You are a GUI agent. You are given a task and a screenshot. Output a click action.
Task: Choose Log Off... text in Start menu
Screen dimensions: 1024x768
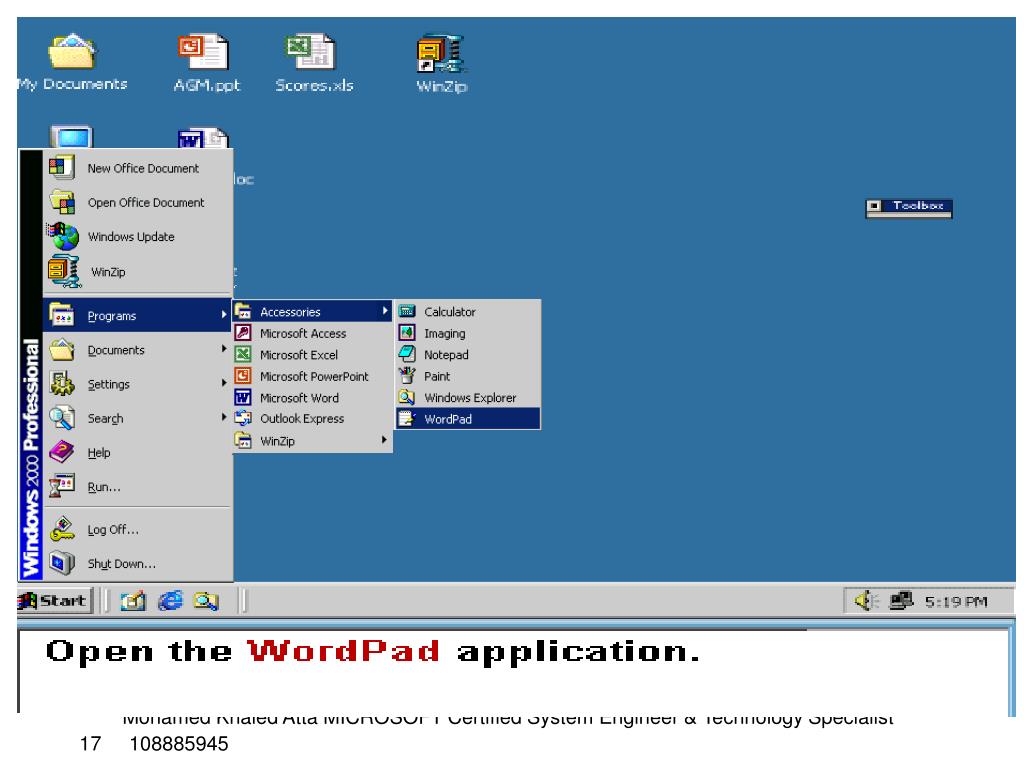[x=113, y=530]
